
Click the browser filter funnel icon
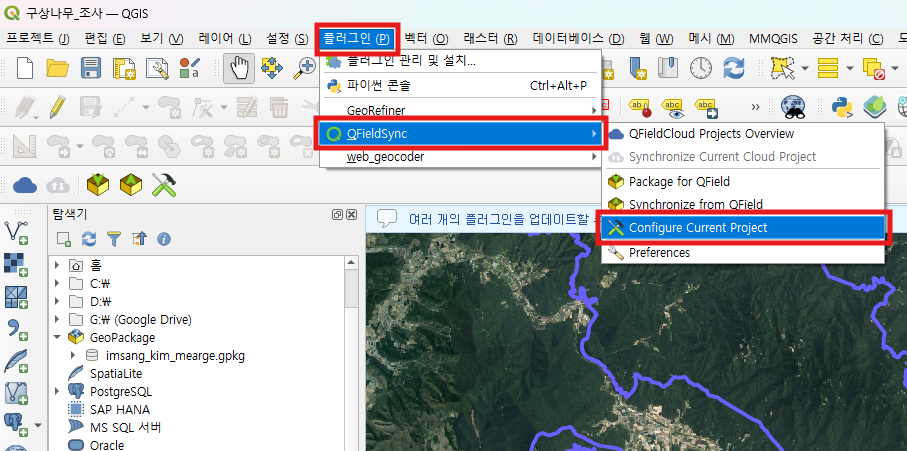pos(114,238)
